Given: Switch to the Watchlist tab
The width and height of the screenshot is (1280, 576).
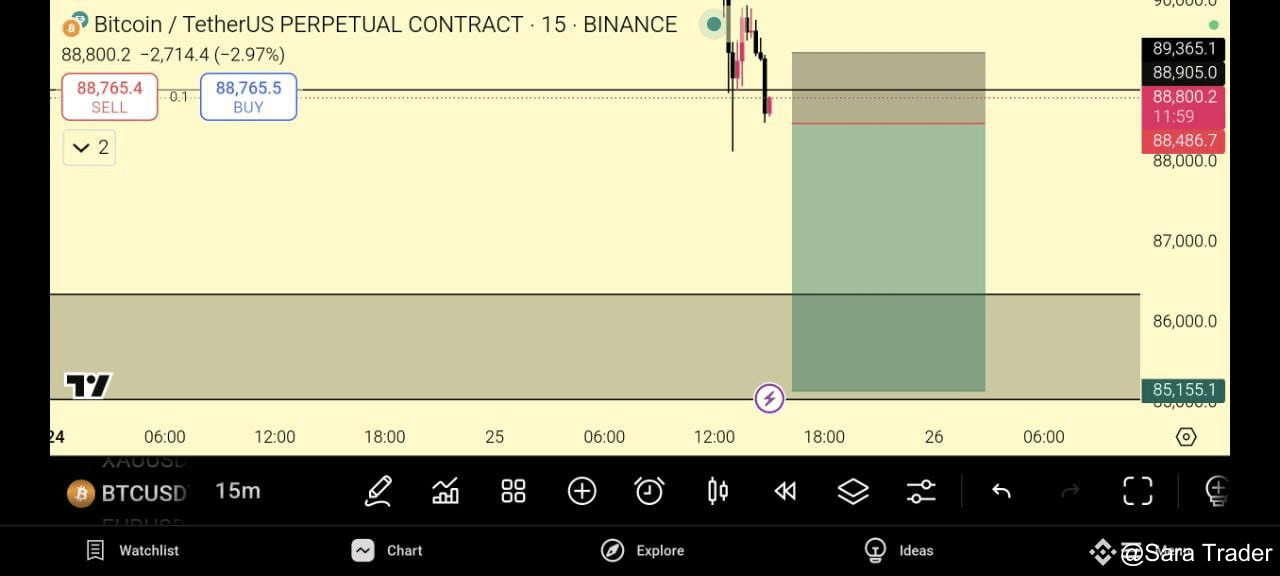Looking at the screenshot, I should 131,550.
